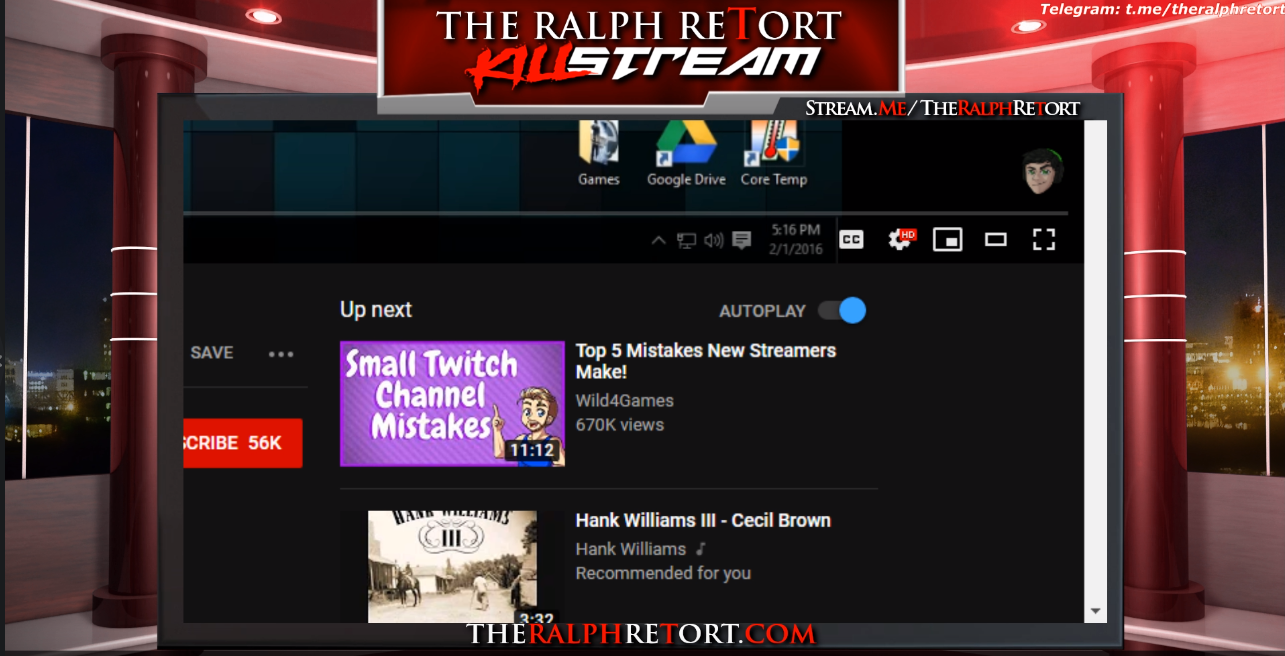1285x656 pixels.
Task: Click the video progress bar
Action: pos(626,213)
